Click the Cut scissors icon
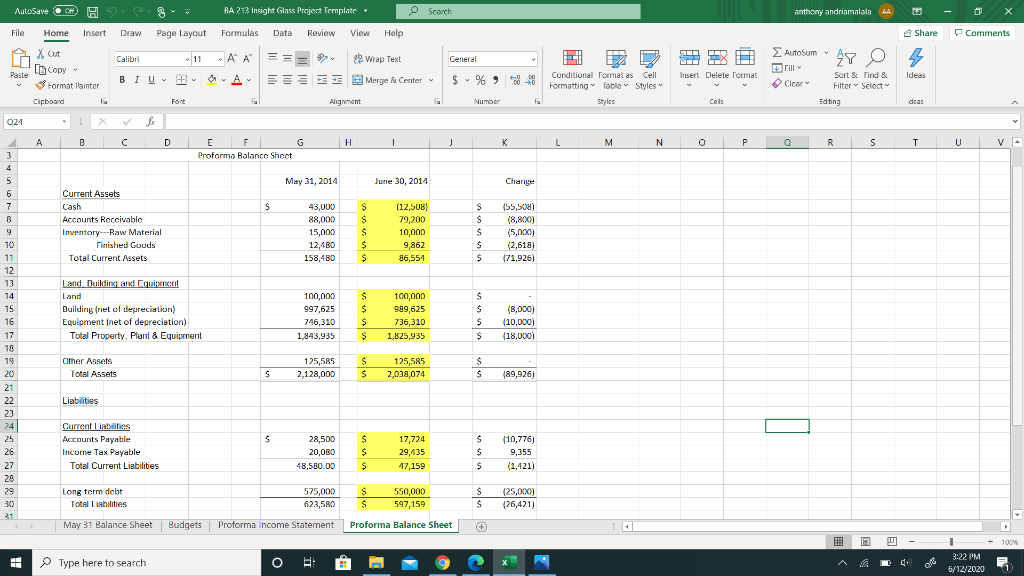The width and height of the screenshot is (1024, 576). (40, 54)
